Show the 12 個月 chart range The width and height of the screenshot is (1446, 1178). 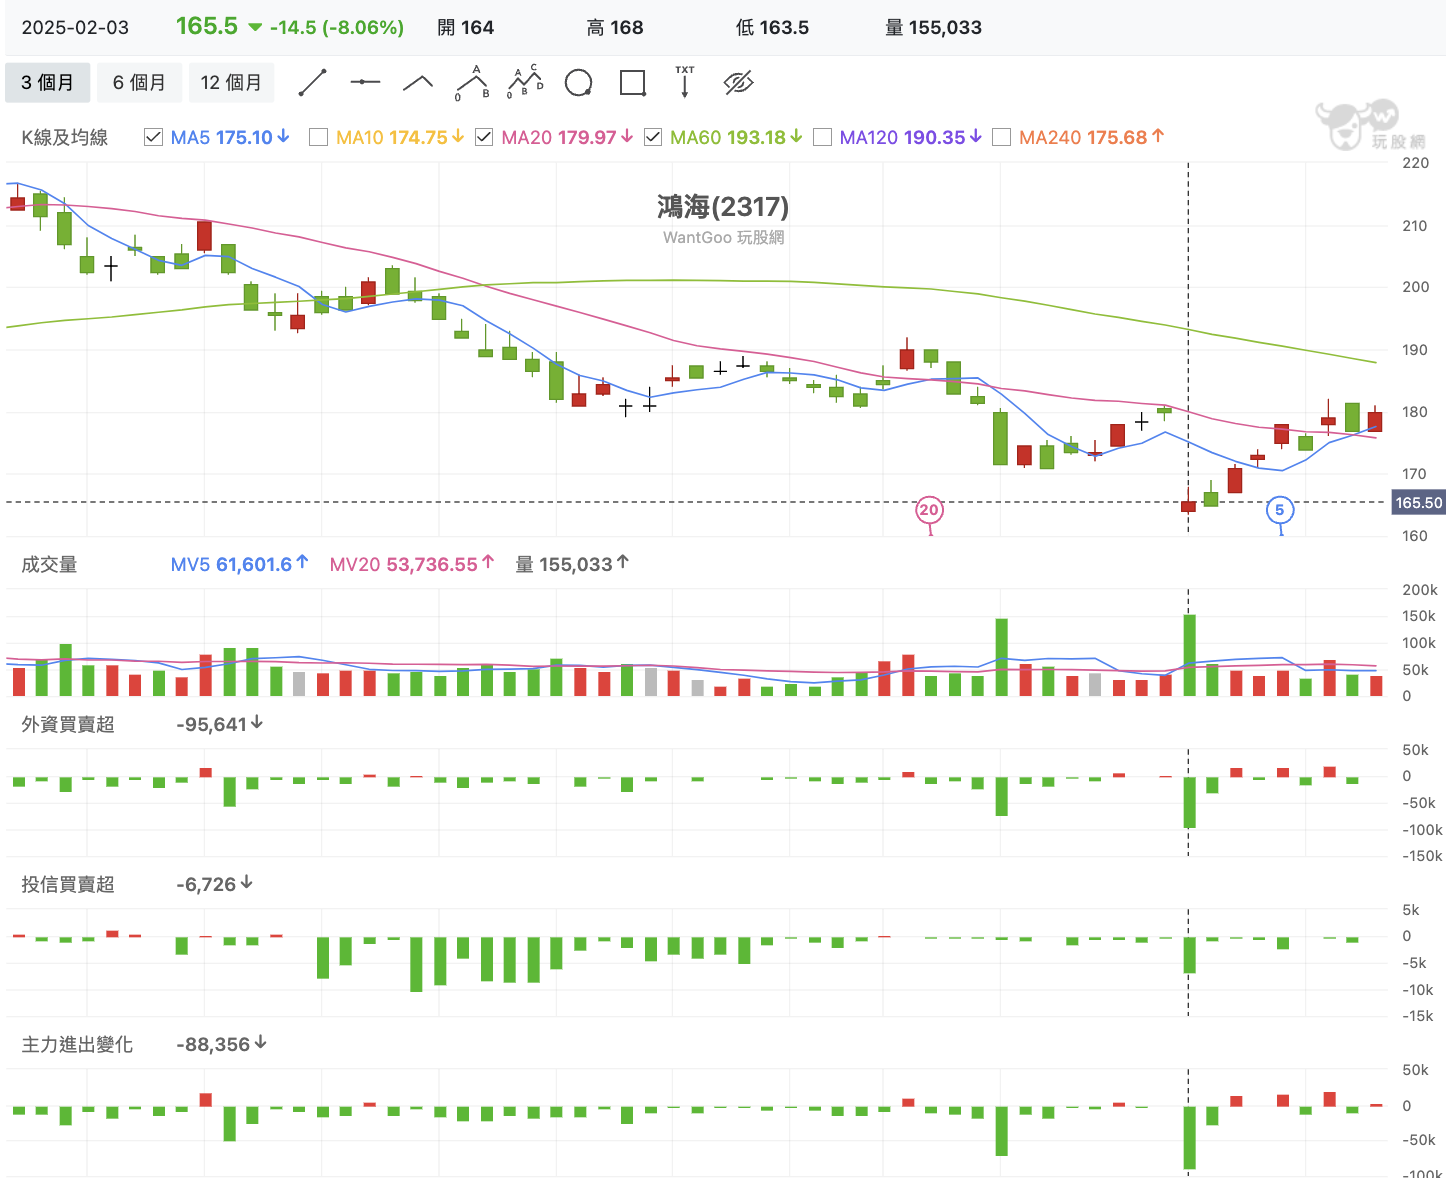[231, 83]
